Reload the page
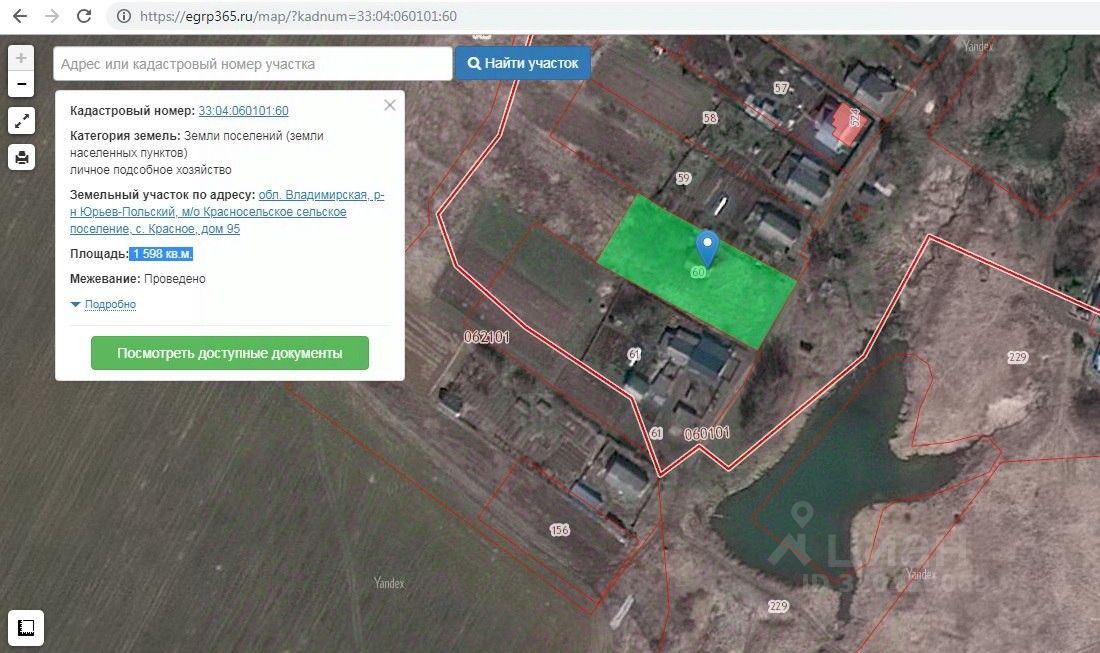 (x=84, y=15)
